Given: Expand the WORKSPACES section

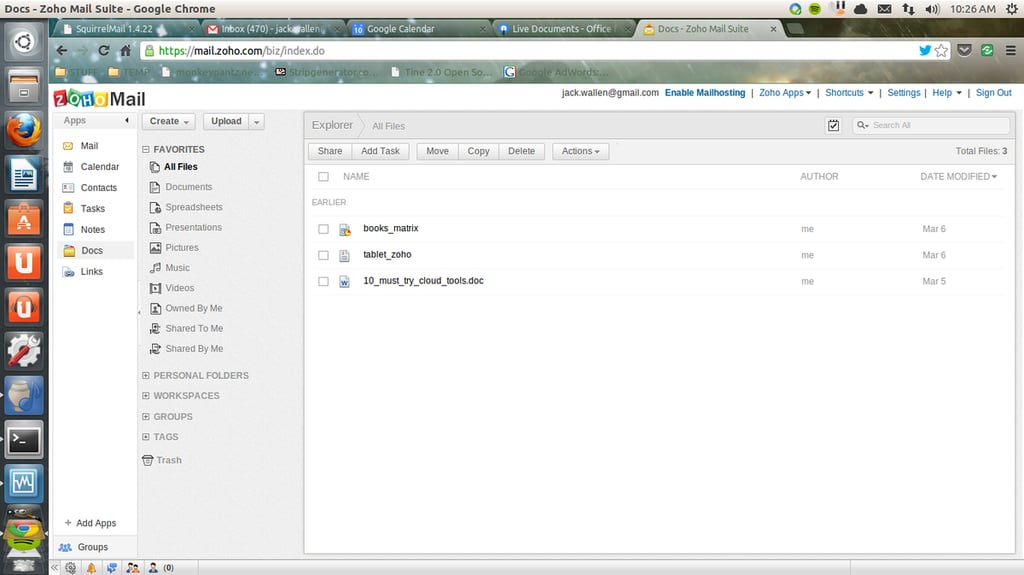Looking at the screenshot, I should [146, 396].
